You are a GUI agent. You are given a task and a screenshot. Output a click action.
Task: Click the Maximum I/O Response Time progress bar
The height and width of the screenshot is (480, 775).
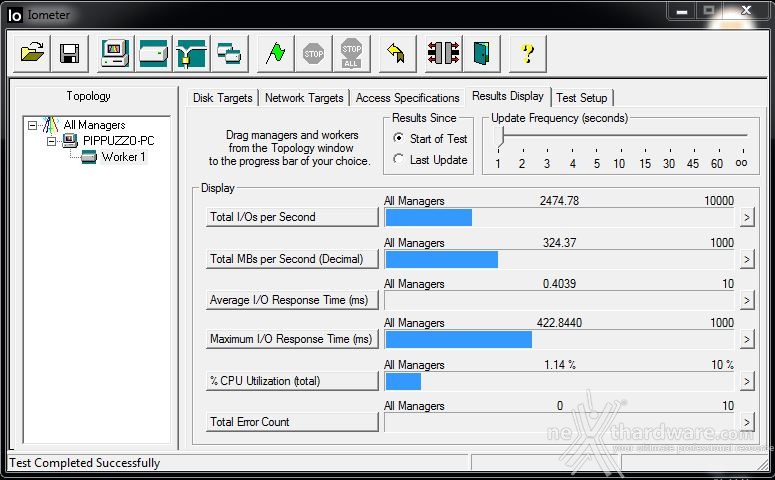coord(560,340)
